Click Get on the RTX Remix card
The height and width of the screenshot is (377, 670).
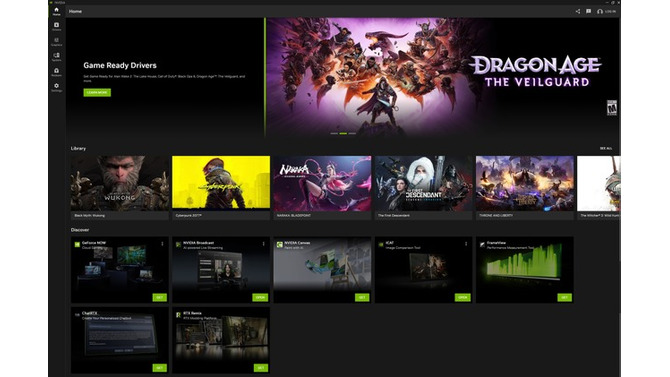click(x=261, y=368)
